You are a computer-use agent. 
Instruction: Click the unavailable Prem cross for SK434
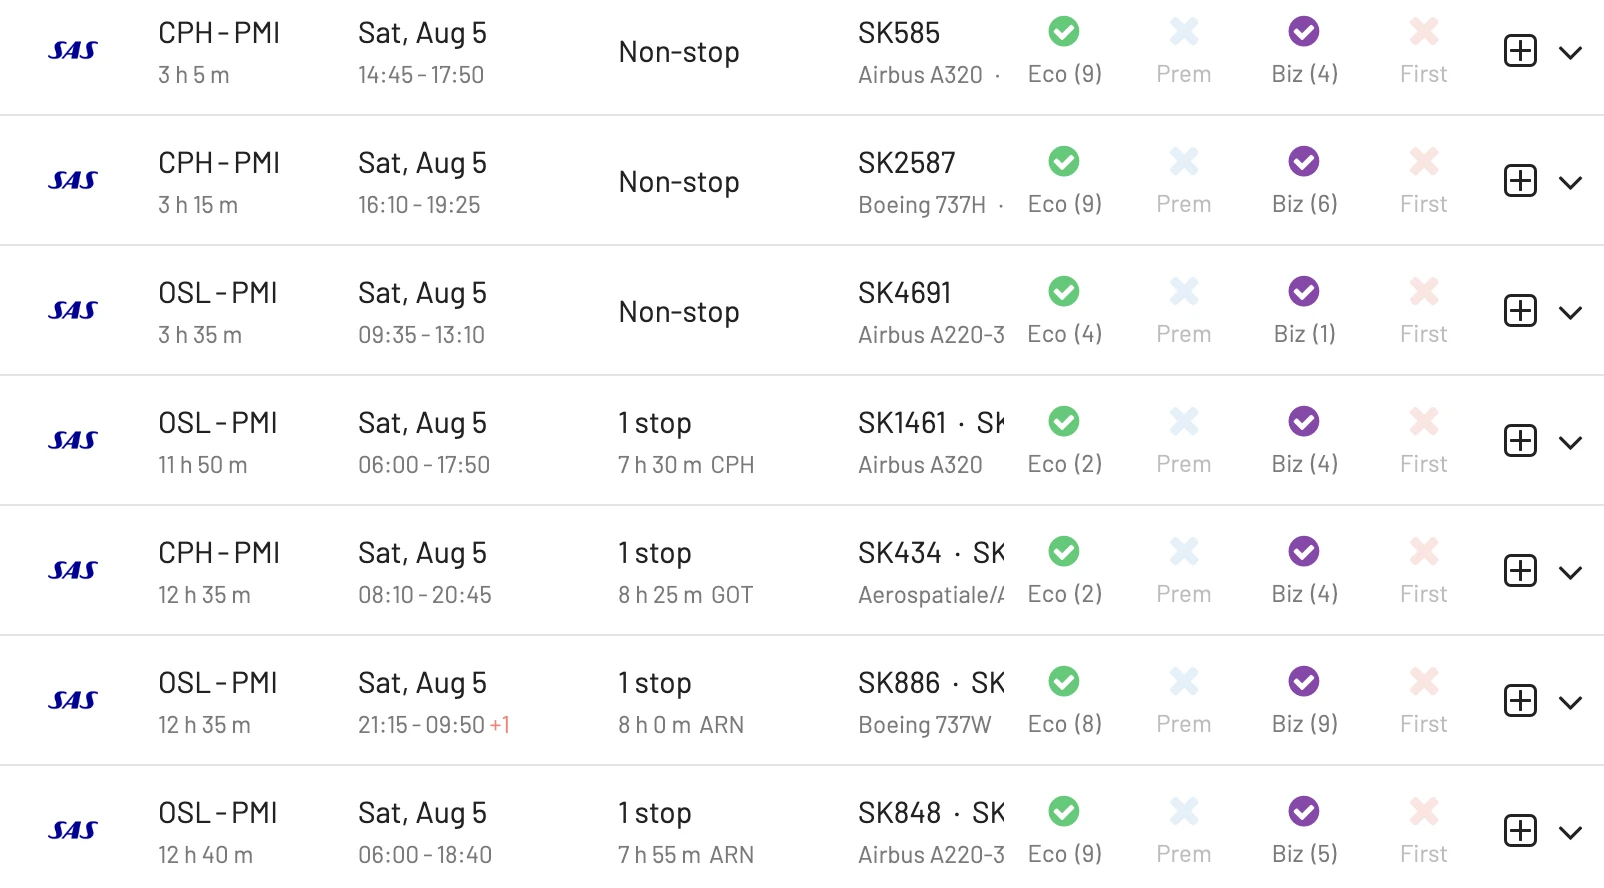pos(1184,551)
